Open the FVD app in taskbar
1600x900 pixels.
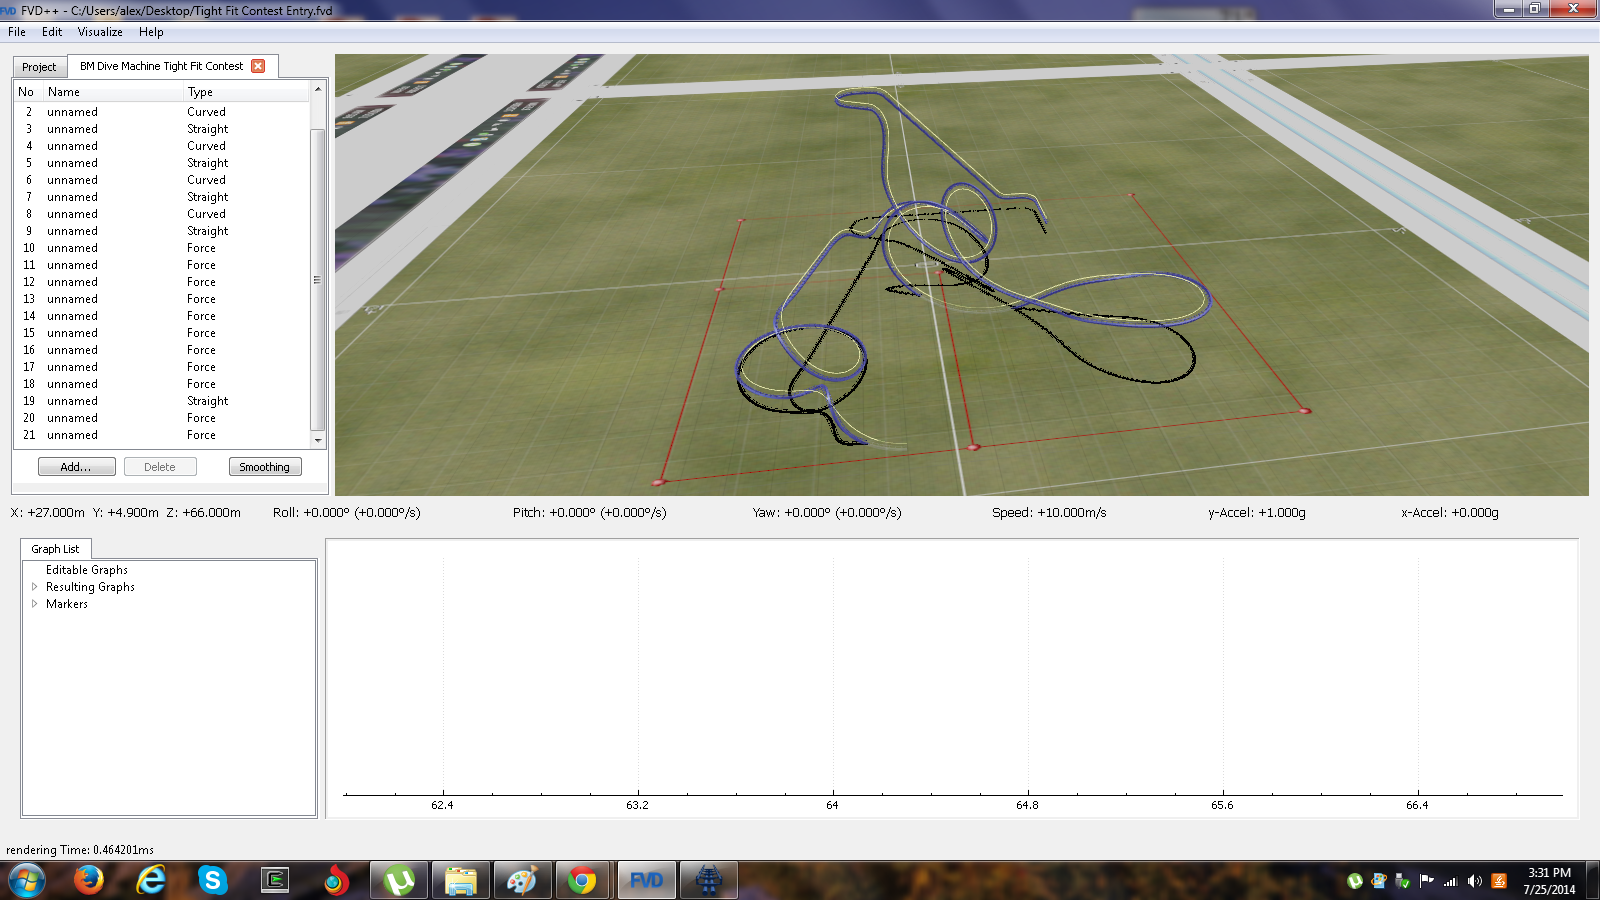[646, 880]
